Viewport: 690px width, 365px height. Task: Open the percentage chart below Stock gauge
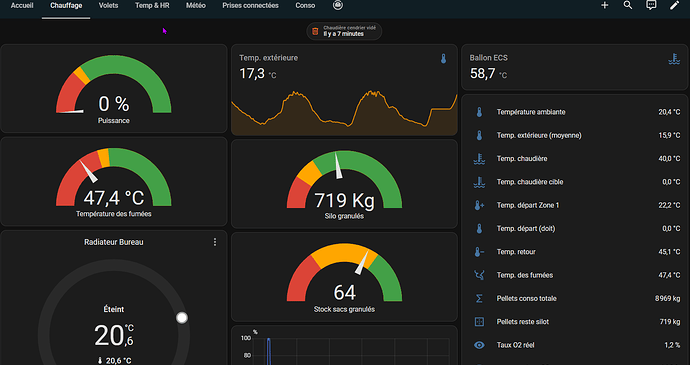(x=344, y=346)
